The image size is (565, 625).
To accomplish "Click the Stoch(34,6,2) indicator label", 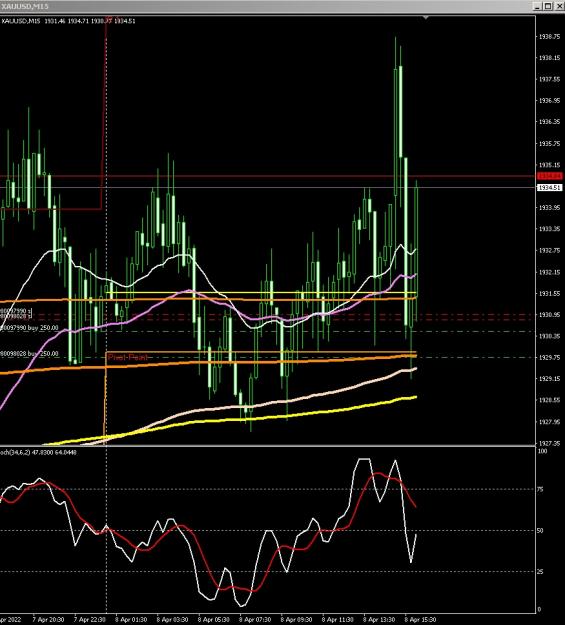I will pyautogui.click(x=38, y=452).
